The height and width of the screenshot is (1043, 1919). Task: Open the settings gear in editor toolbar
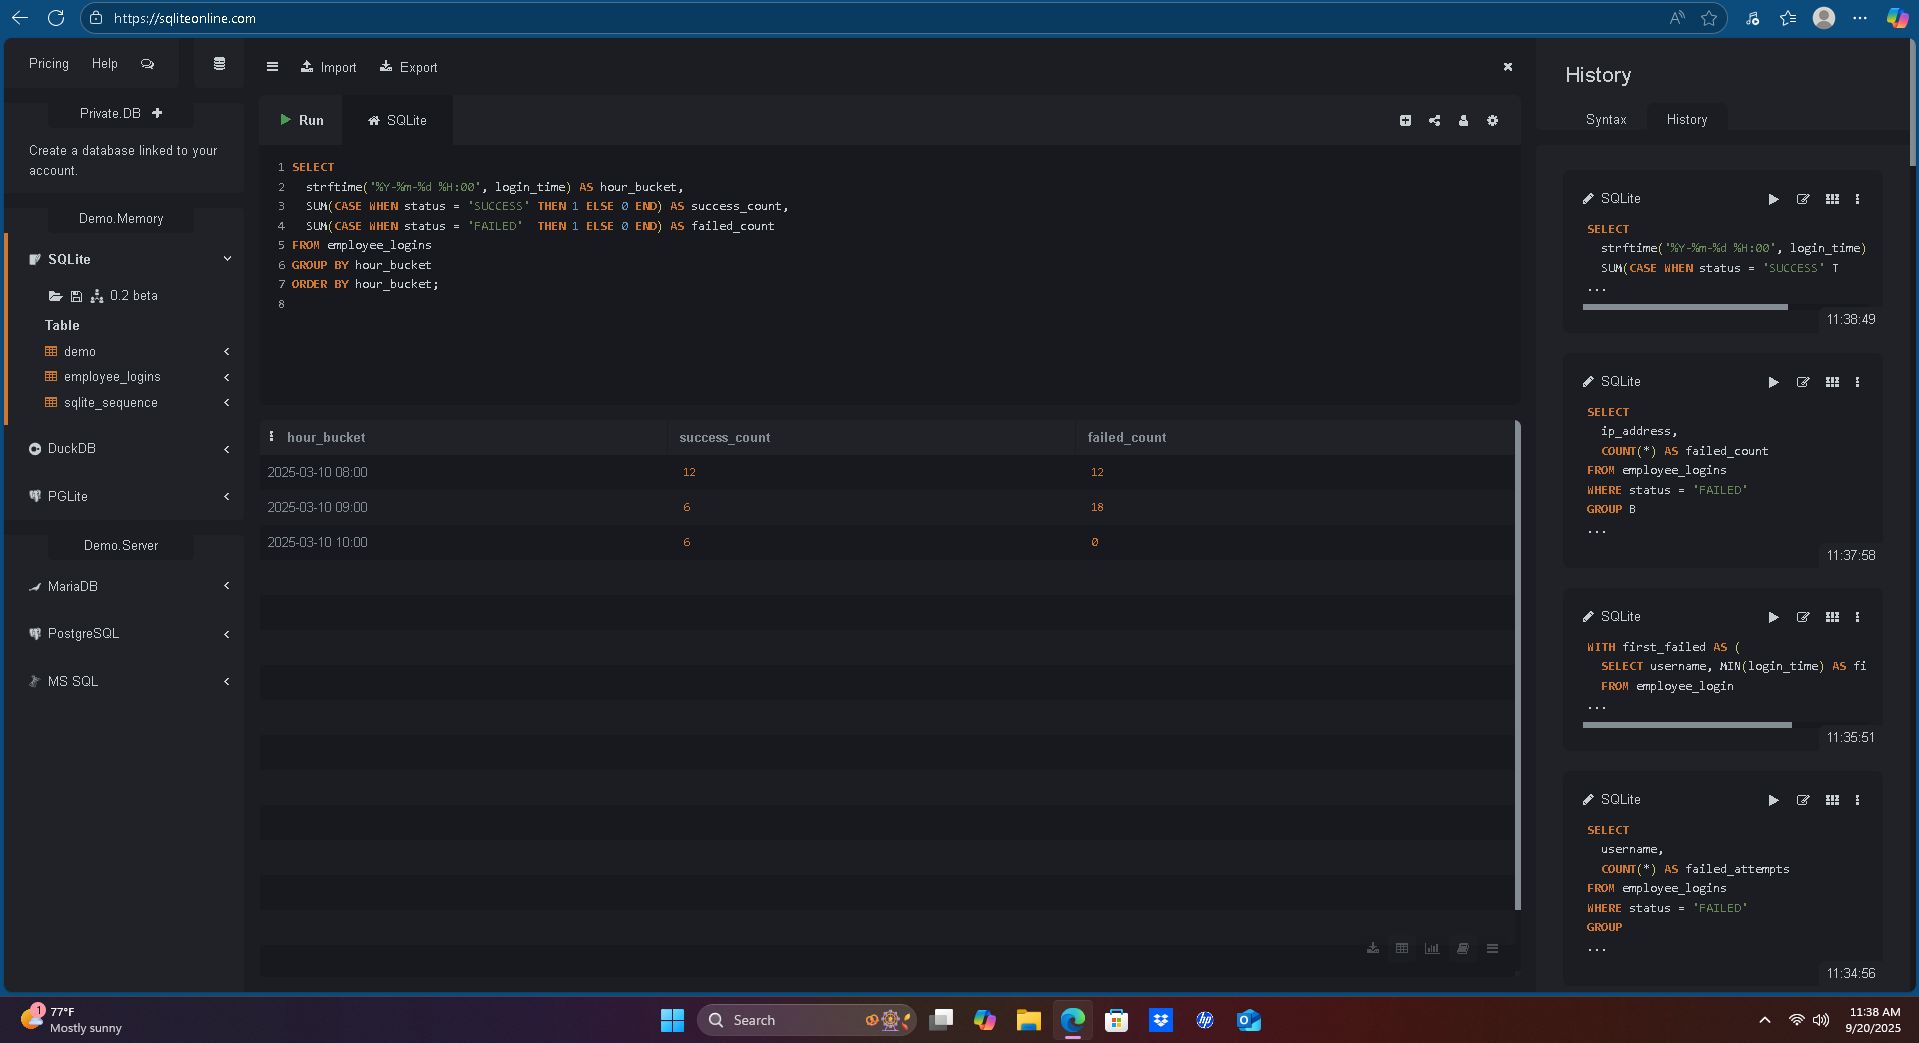[1492, 120]
